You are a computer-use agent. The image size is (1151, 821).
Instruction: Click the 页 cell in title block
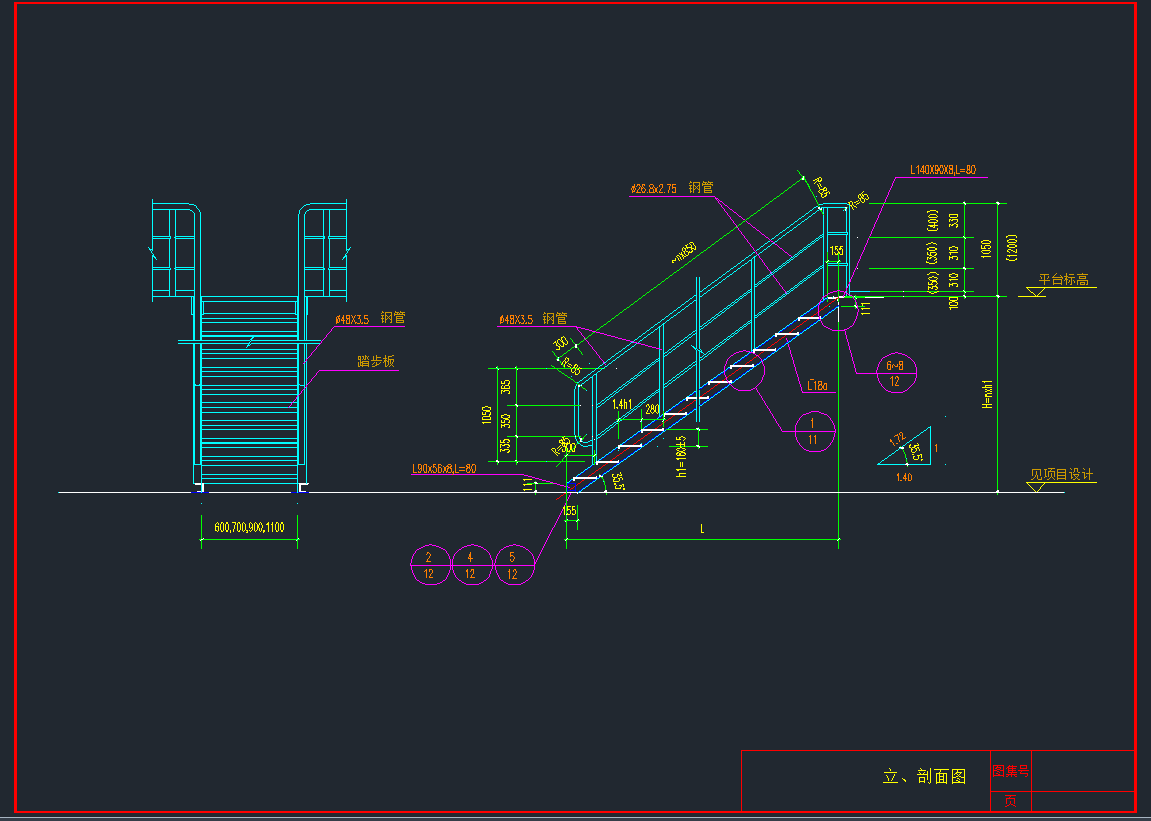1010,801
